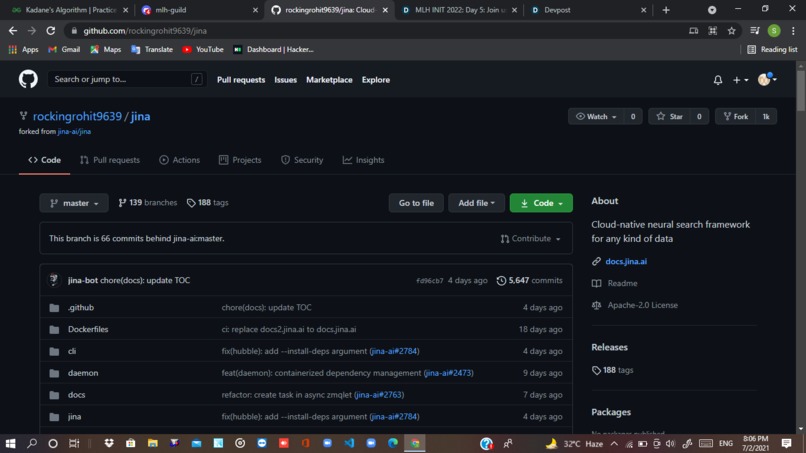Open the user avatar menu
This screenshot has height=453, width=806.
point(767,79)
